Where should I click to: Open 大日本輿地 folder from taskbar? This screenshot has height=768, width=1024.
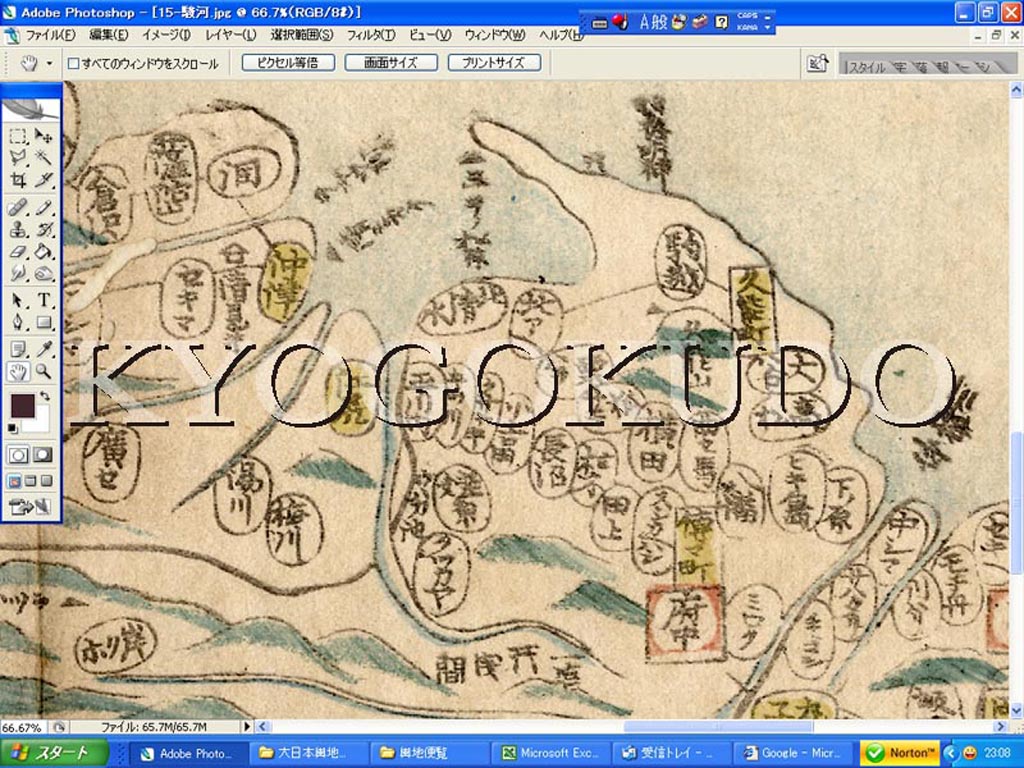(x=310, y=753)
